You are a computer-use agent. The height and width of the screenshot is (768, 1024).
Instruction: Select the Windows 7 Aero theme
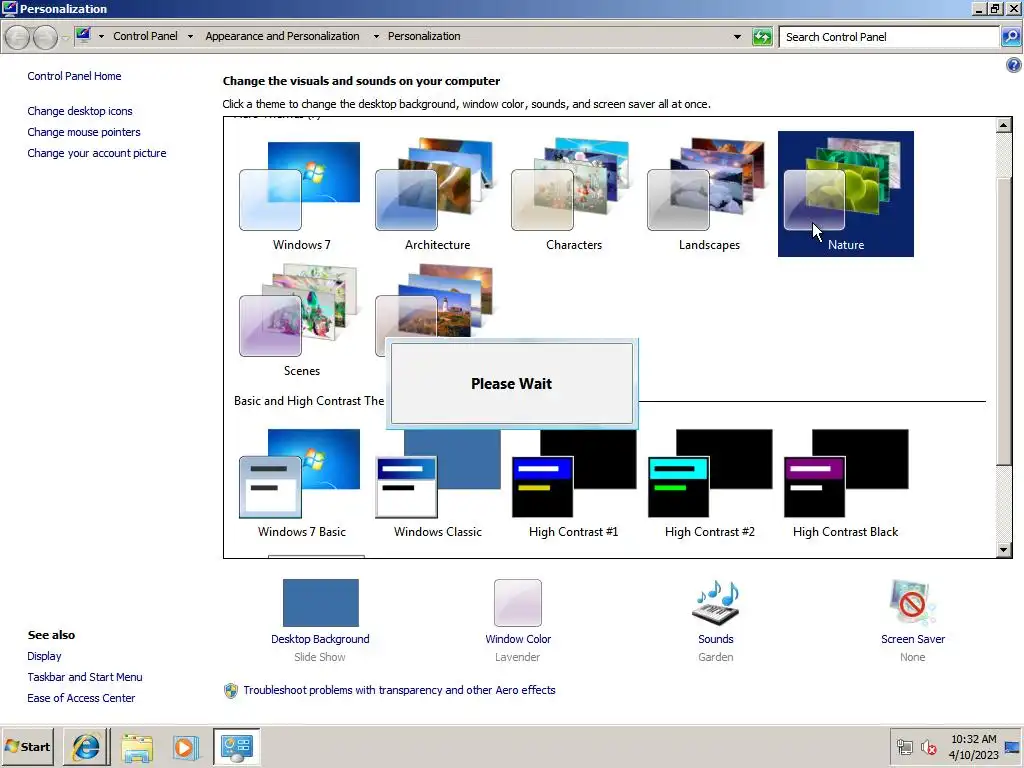301,194
